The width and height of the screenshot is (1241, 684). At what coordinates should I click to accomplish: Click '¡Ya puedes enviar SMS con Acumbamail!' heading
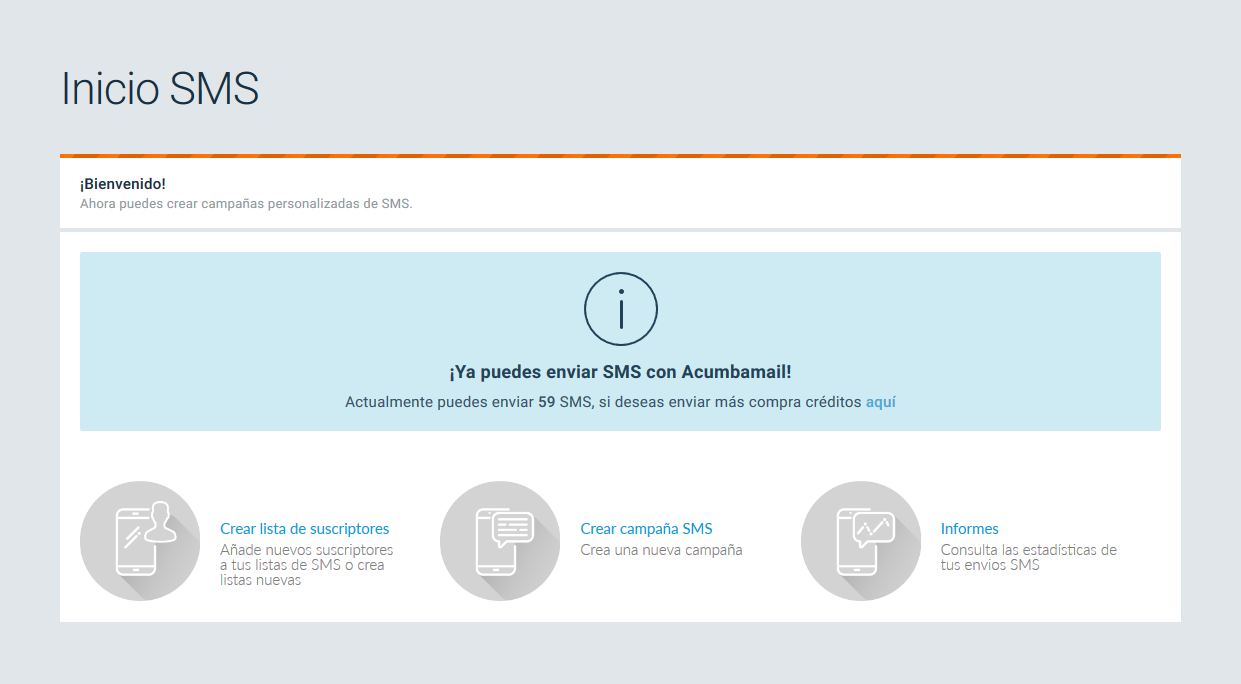click(x=620, y=372)
